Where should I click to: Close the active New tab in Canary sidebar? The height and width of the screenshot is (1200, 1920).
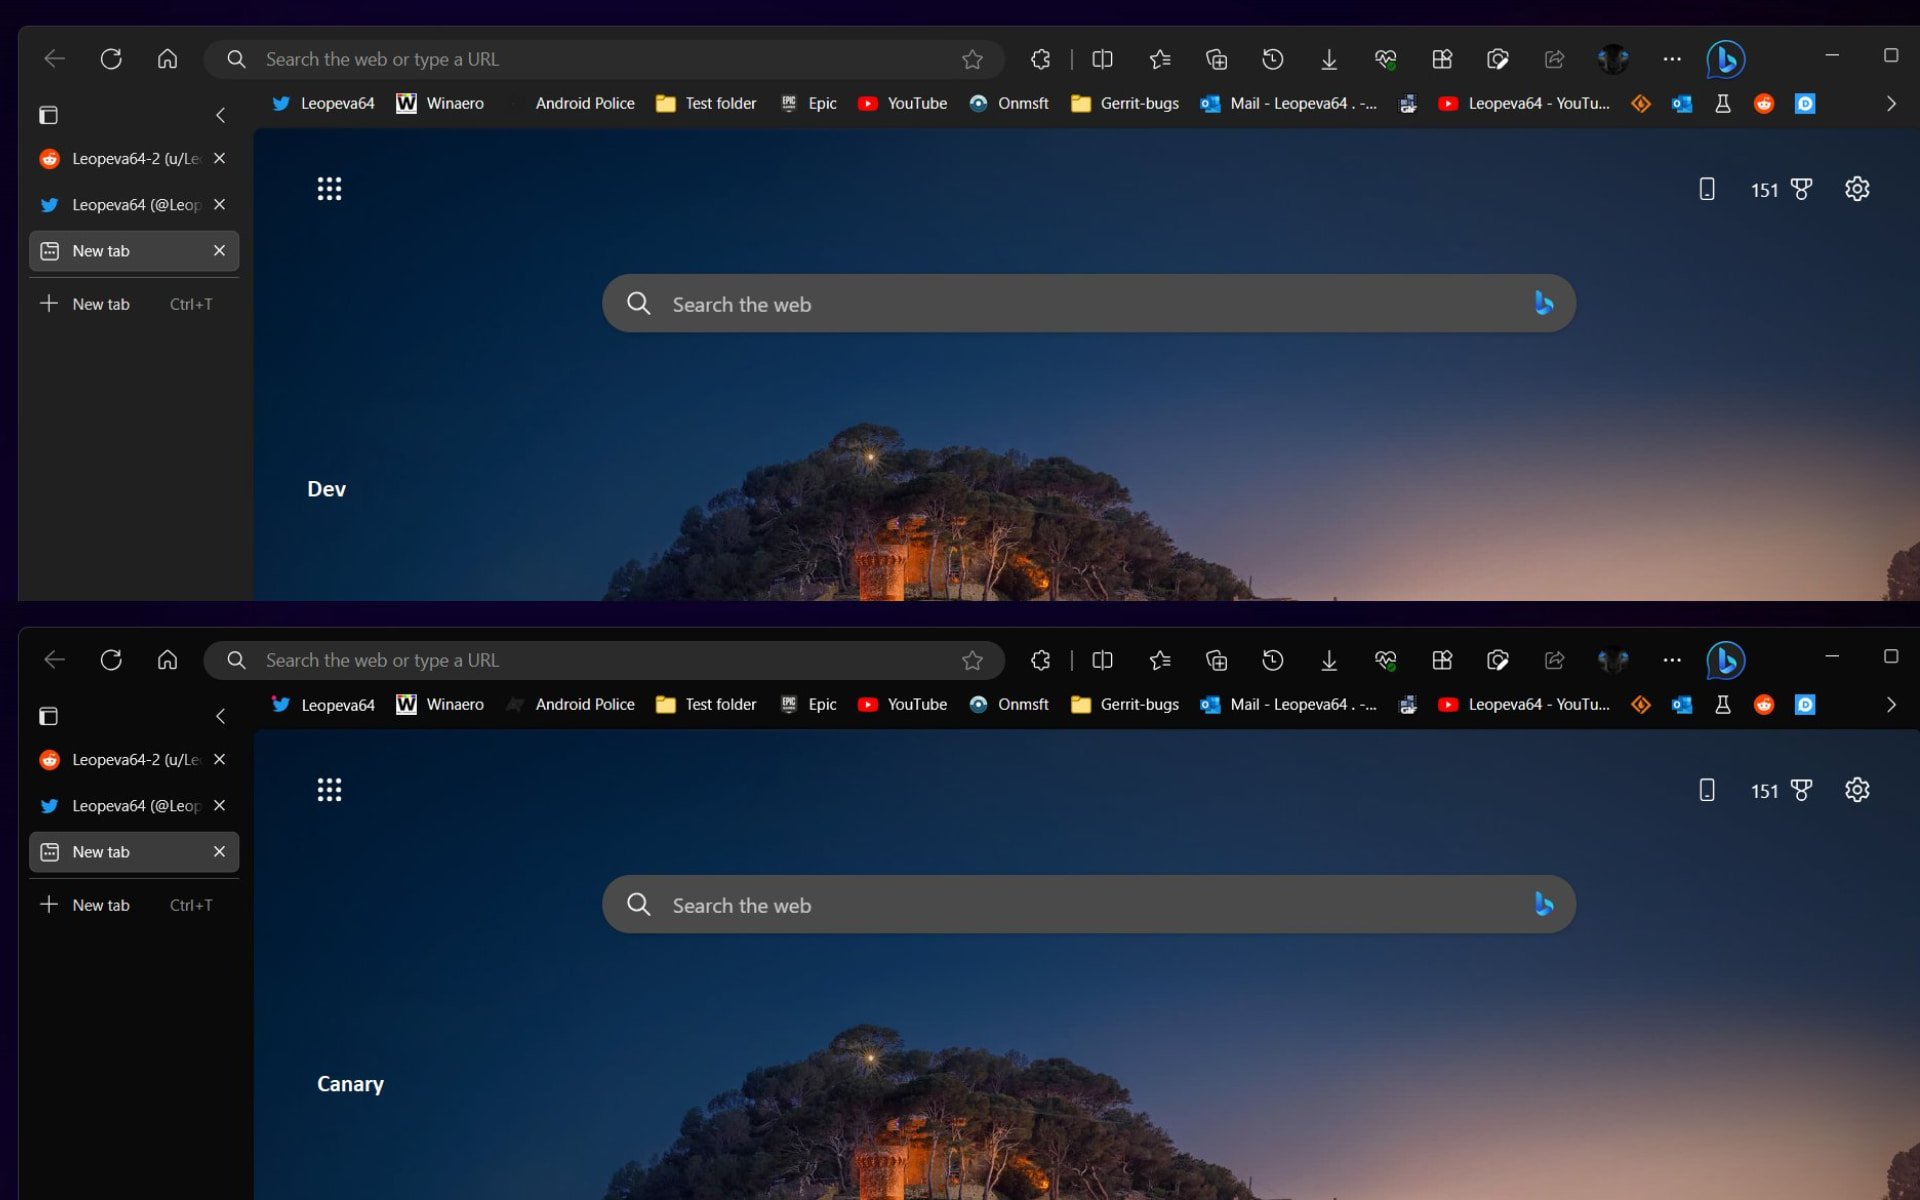(x=219, y=851)
